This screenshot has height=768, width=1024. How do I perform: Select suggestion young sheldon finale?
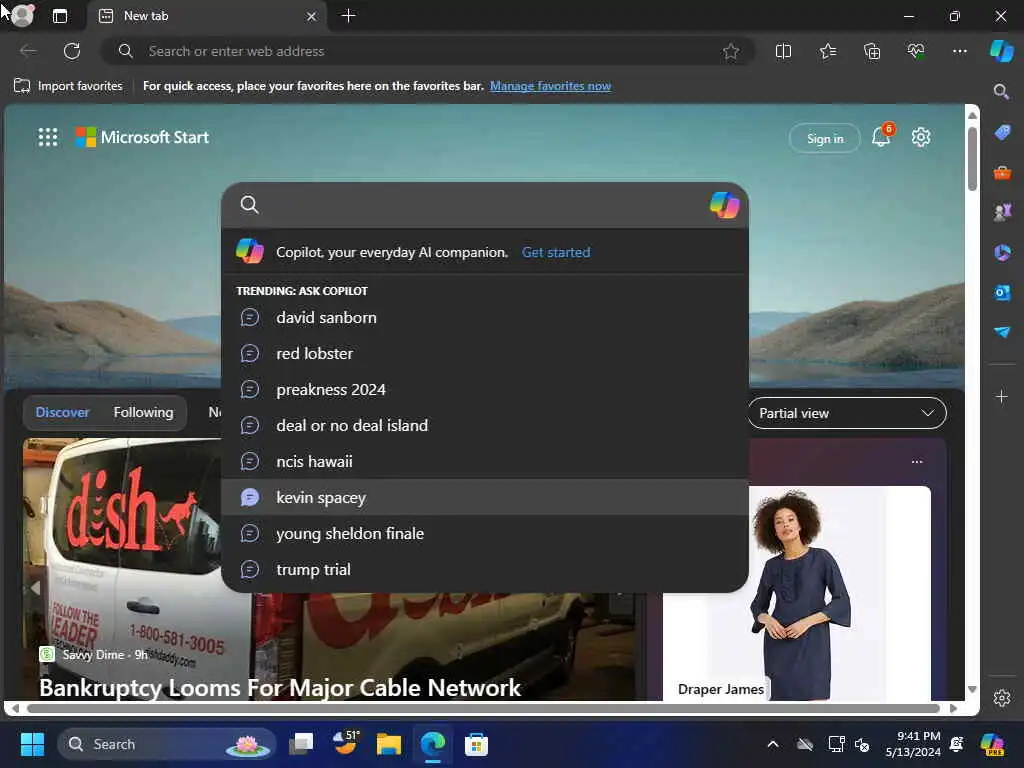485,533
